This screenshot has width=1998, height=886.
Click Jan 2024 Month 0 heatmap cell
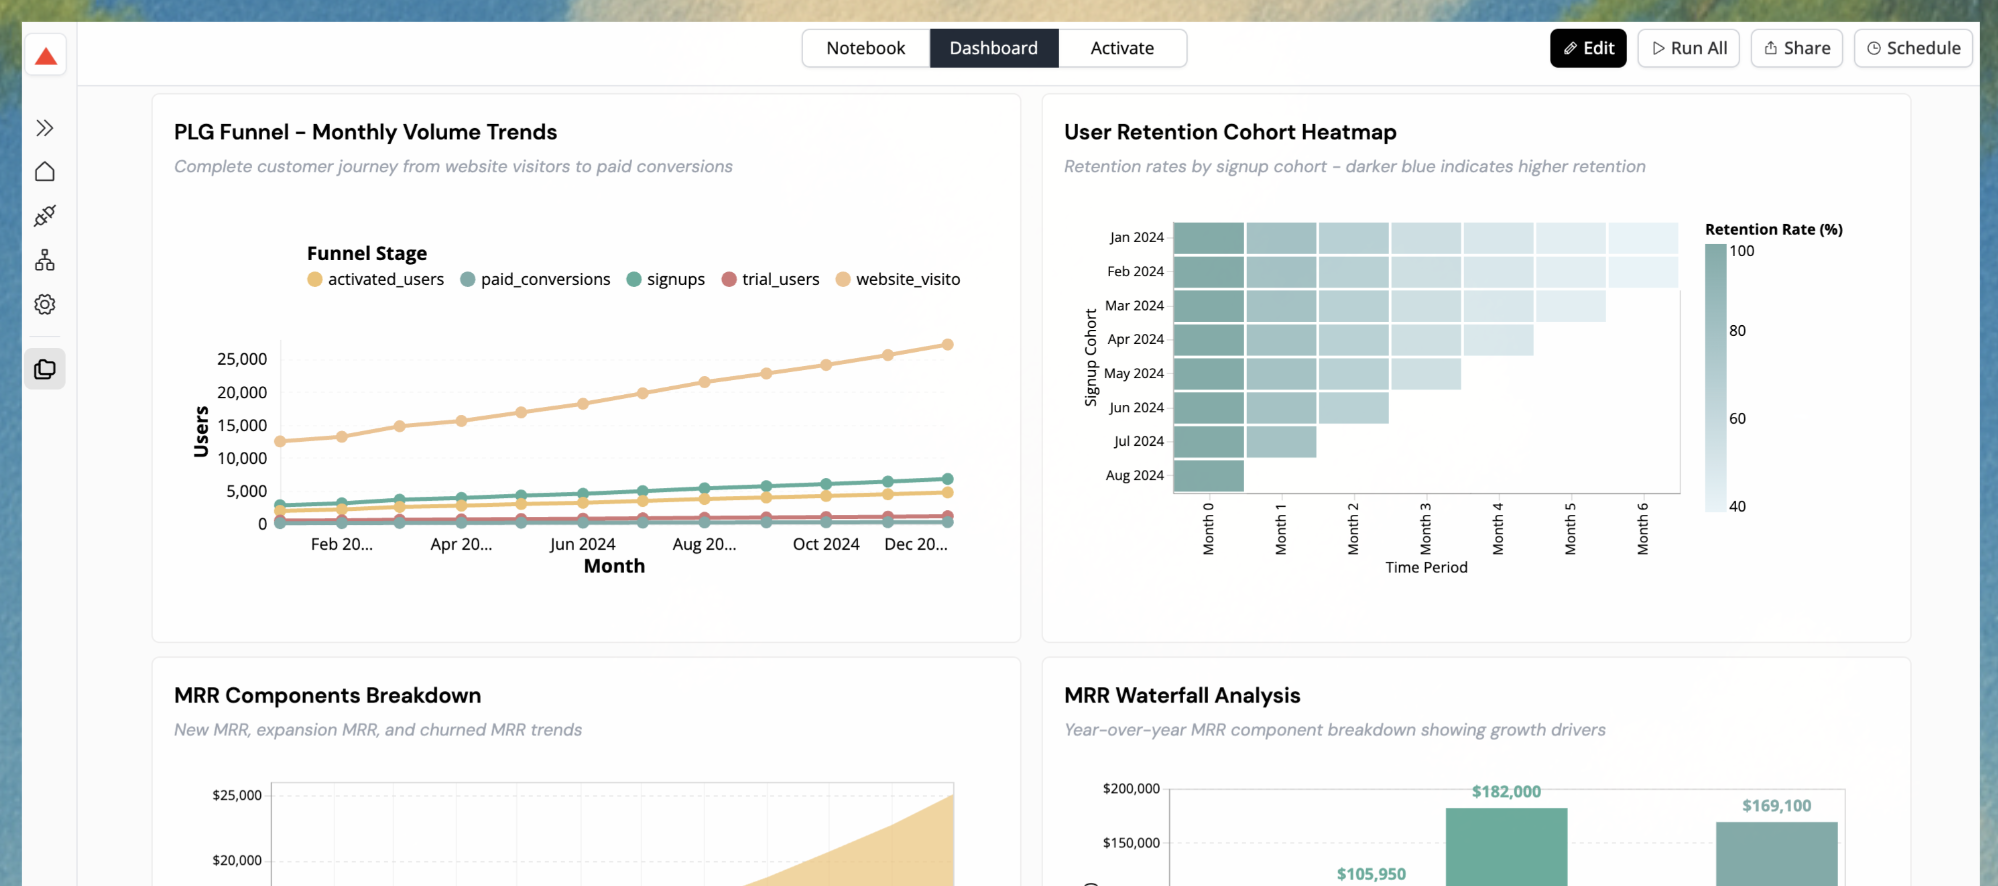point(1209,238)
